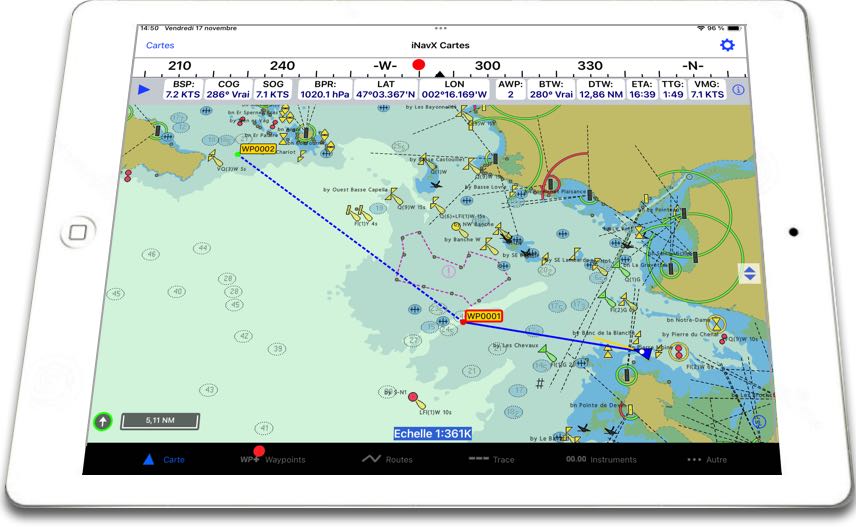
Task: Tap the blue boat position icon
Action: tap(646, 352)
